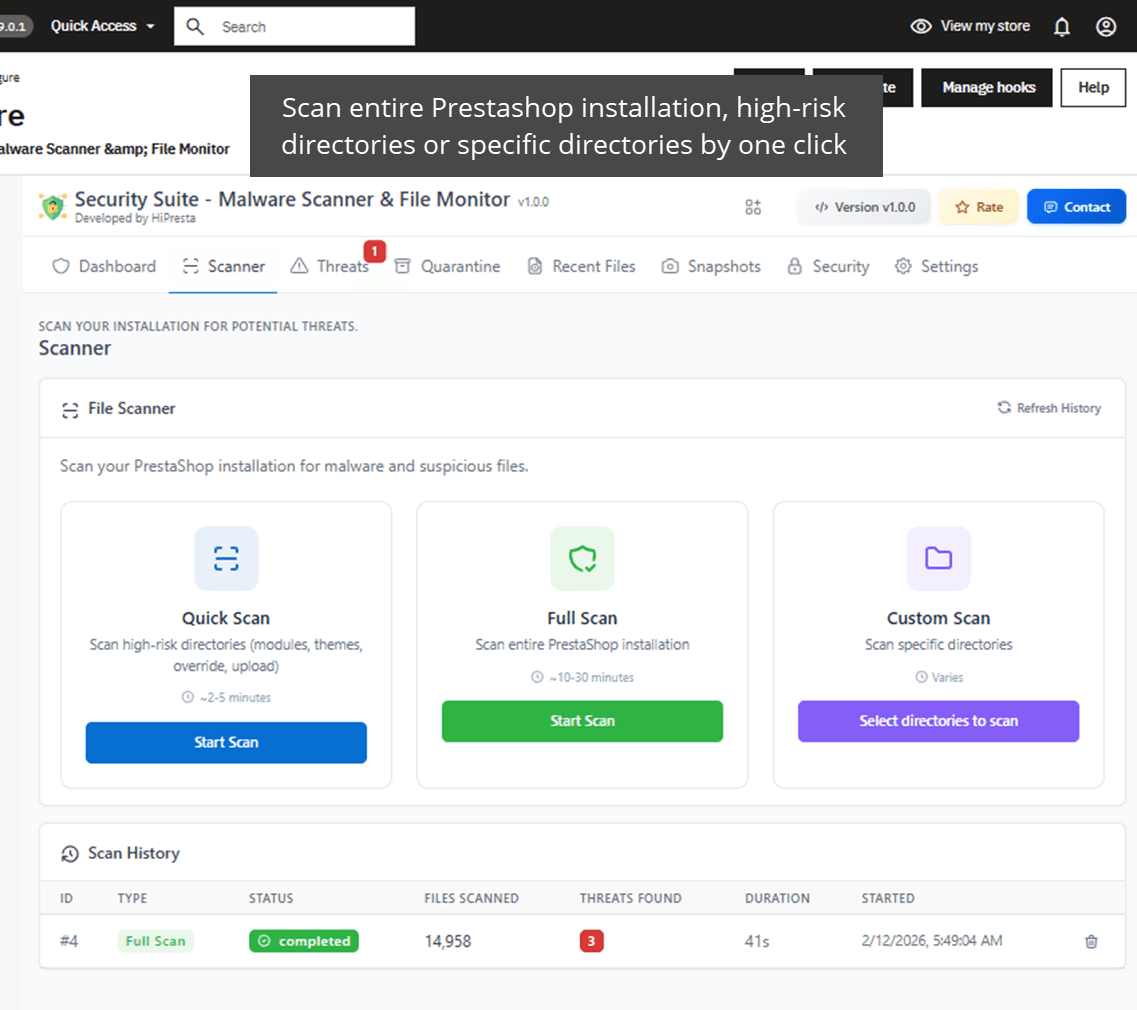Click the 14,958 files scanned value

pyautogui.click(x=448, y=941)
